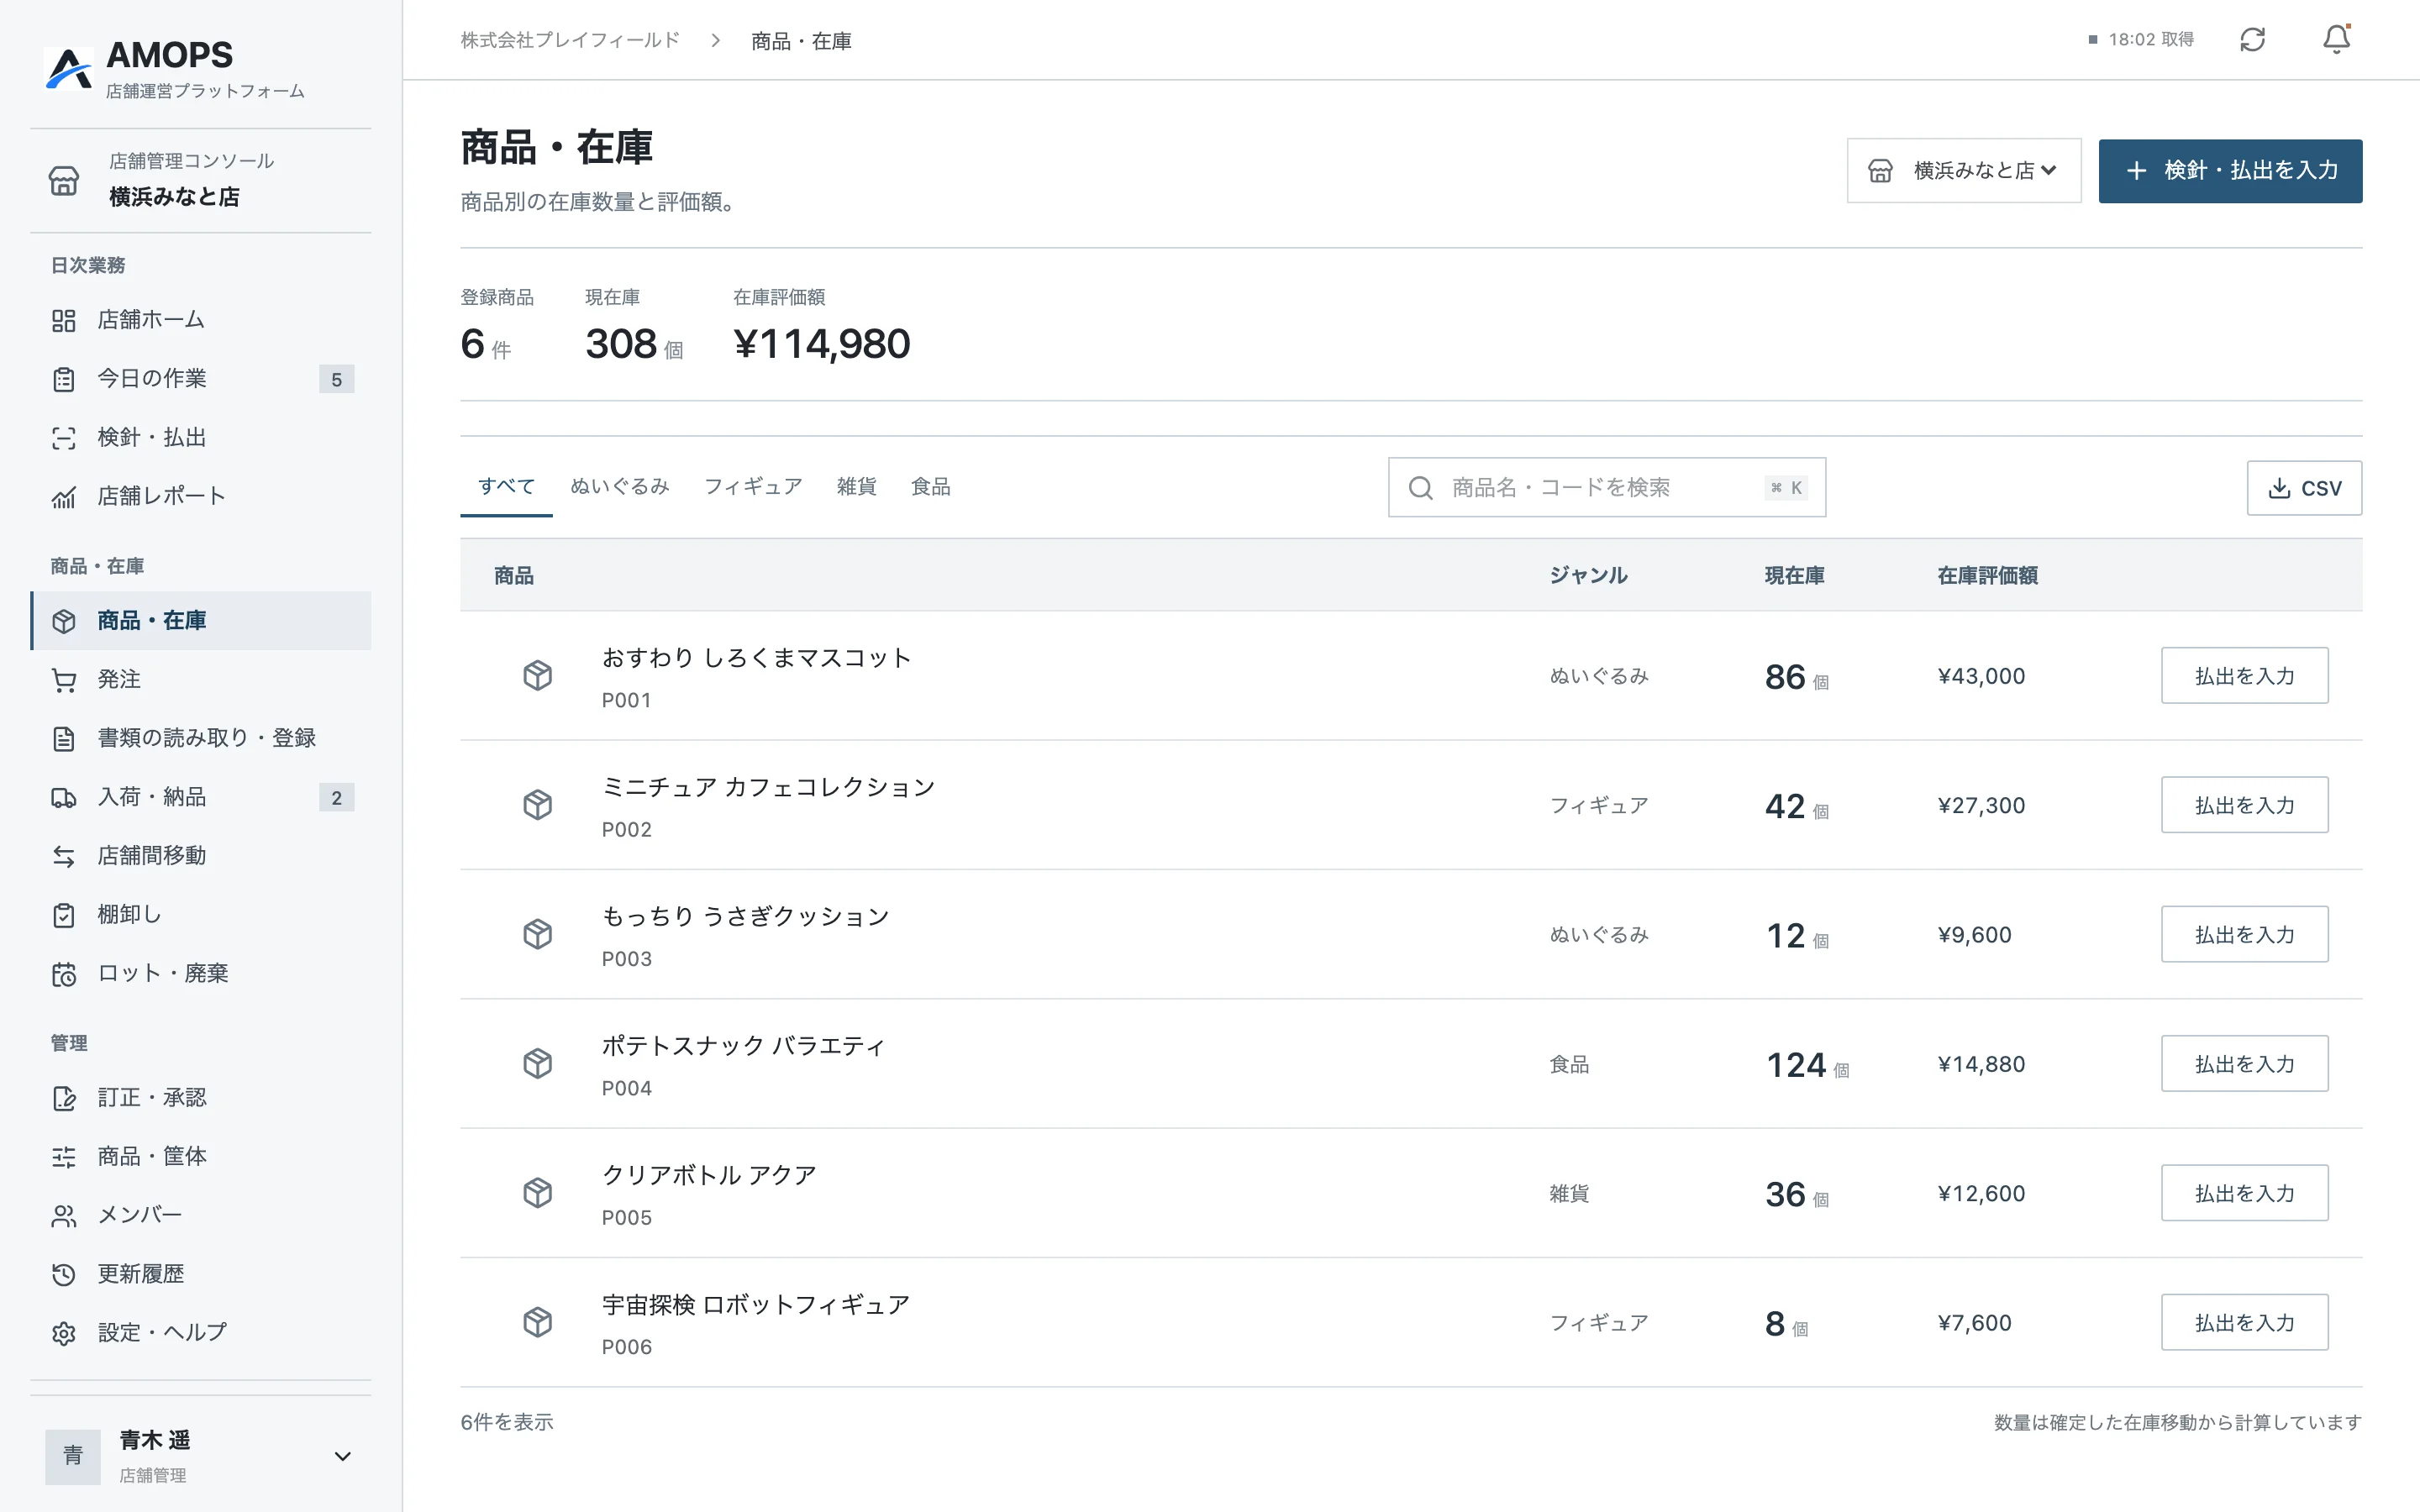Click the package icon for おすわり しろくまマスコット
Image resolution: width=2420 pixels, height=1512 pixels.
[538, 676]
